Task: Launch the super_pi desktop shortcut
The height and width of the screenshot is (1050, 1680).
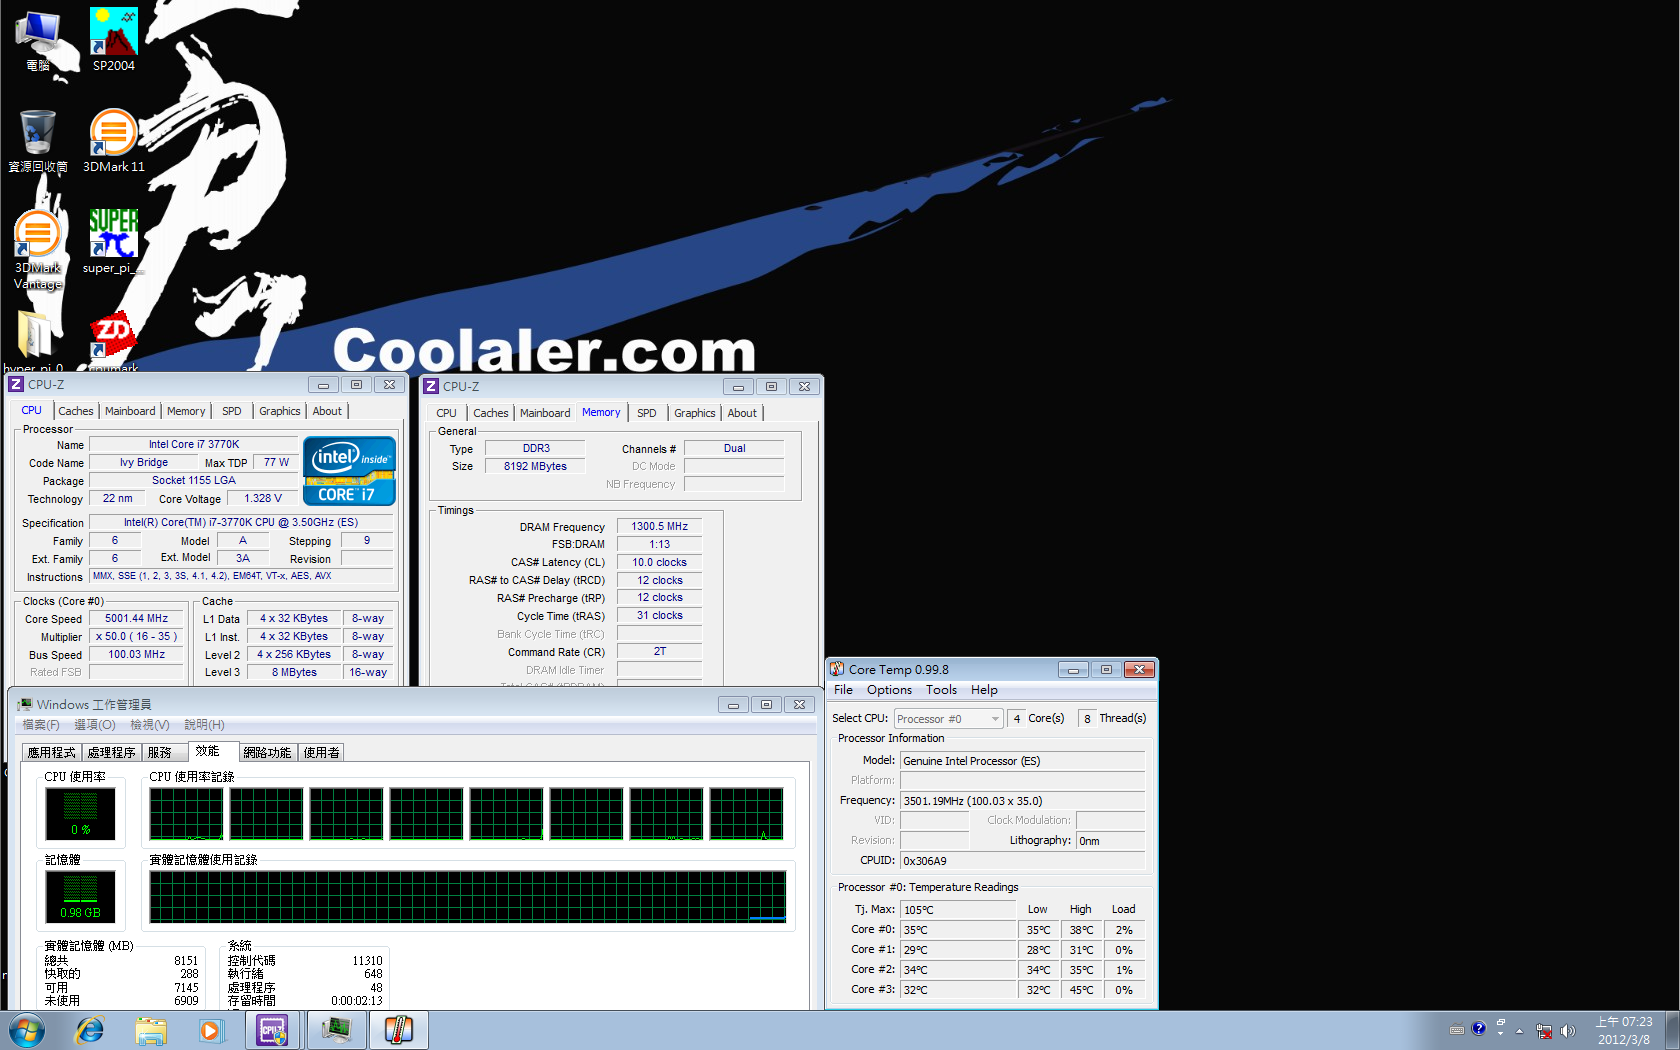Action: pyautogui.click(x=113, y=241)
